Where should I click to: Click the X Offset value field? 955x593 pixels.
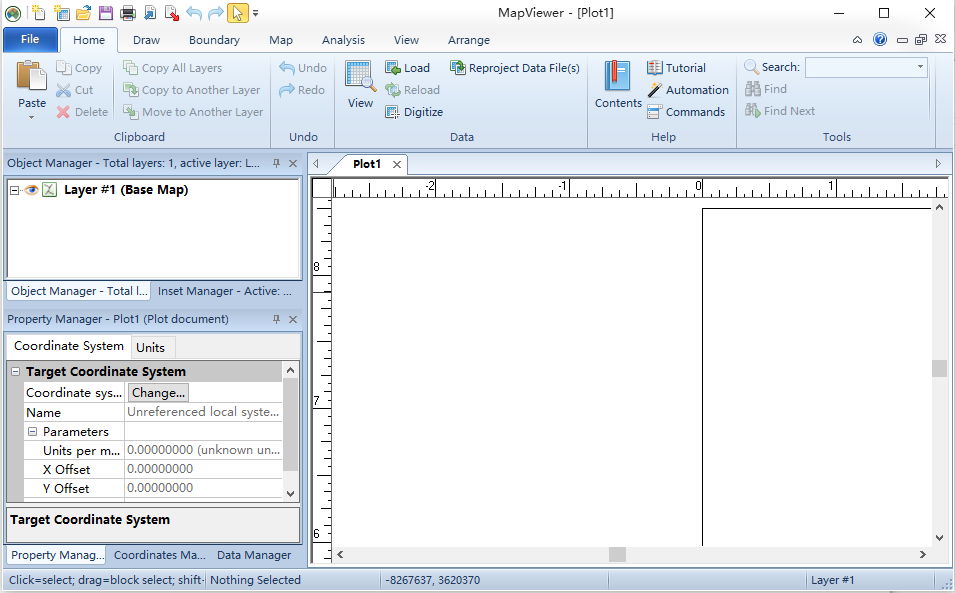[203, 469]
